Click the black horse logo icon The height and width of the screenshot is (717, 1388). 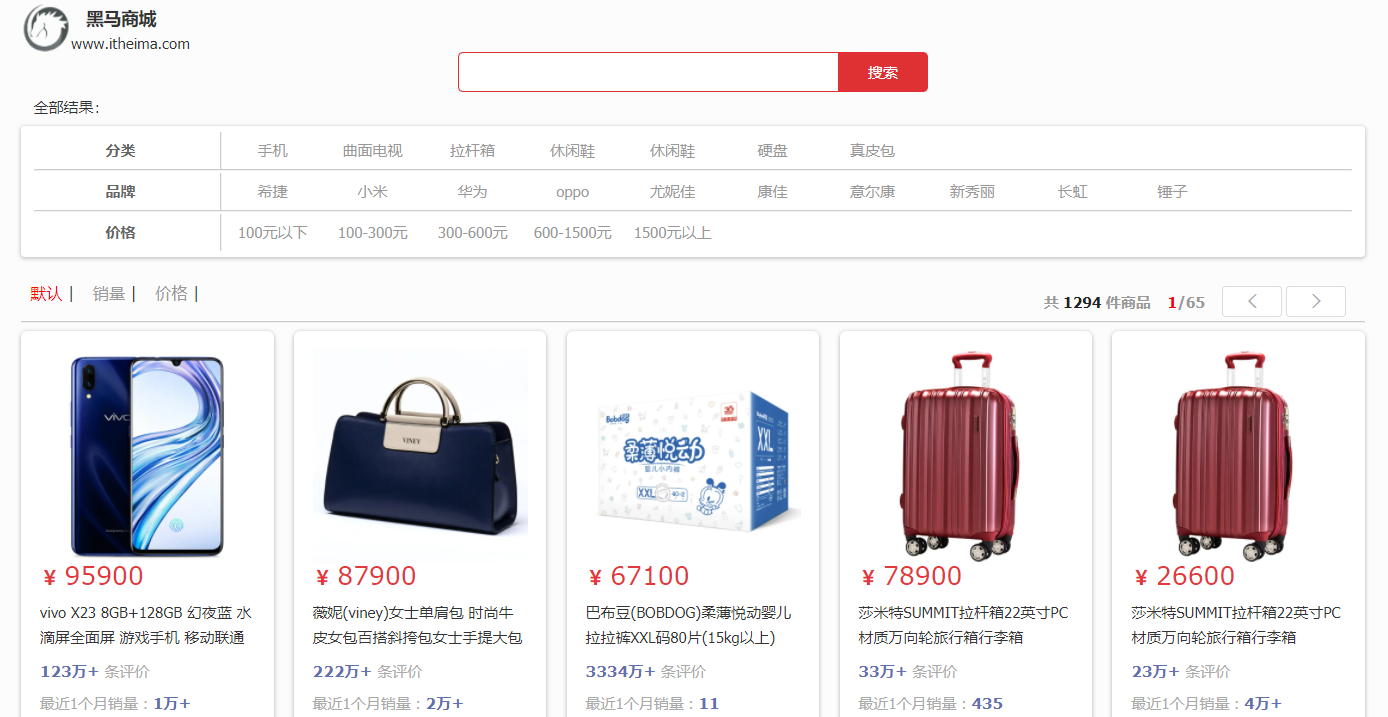46,27
